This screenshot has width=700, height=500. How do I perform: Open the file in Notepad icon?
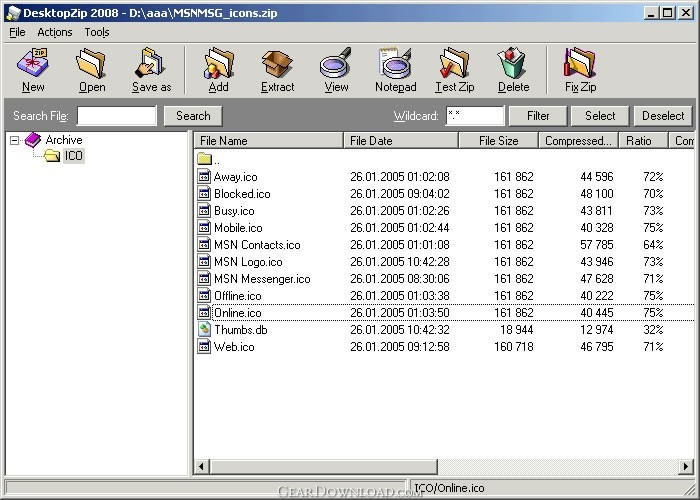[x=396, y=64]
